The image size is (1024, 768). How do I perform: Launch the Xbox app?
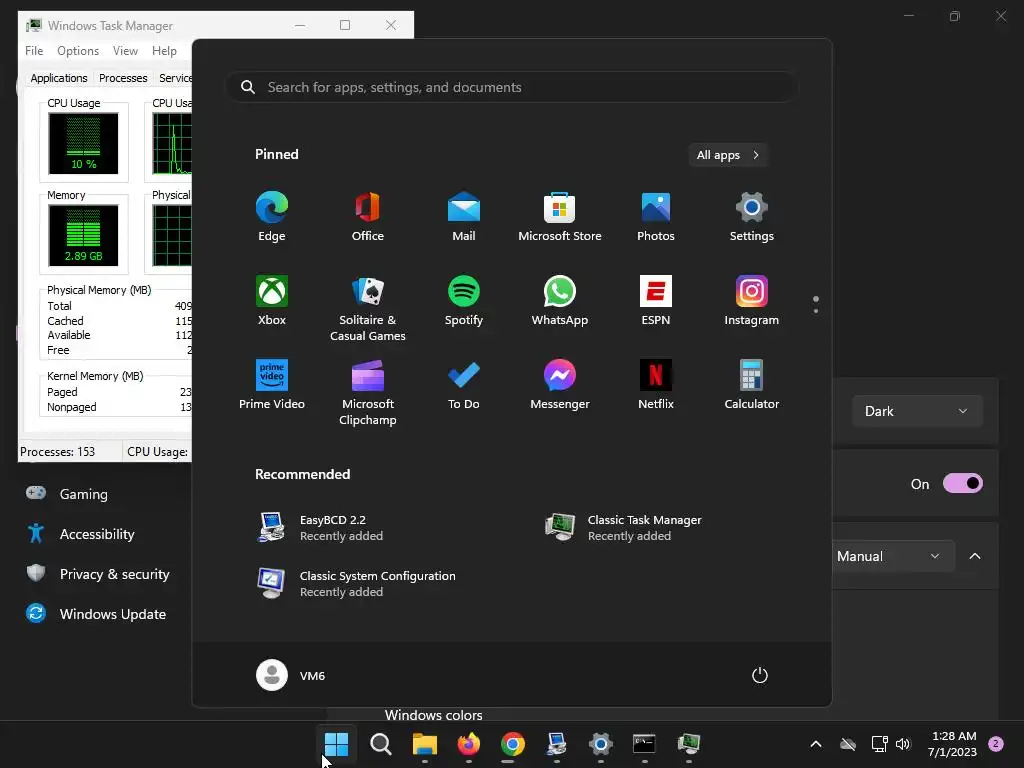(x=272, y=301)
